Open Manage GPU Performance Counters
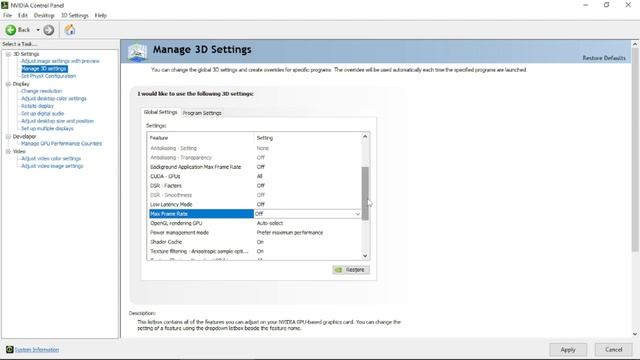This screenshot has height=360, width=640. pyautogui.click(x=61, y=144)
